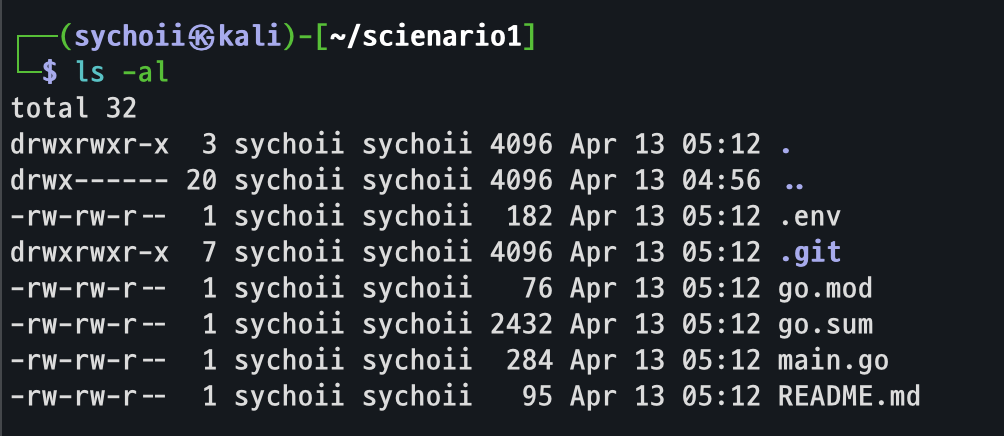This screenshot has width=1004, height=436.
Task: Click the total 32 line
Action: tap(74, 108)
